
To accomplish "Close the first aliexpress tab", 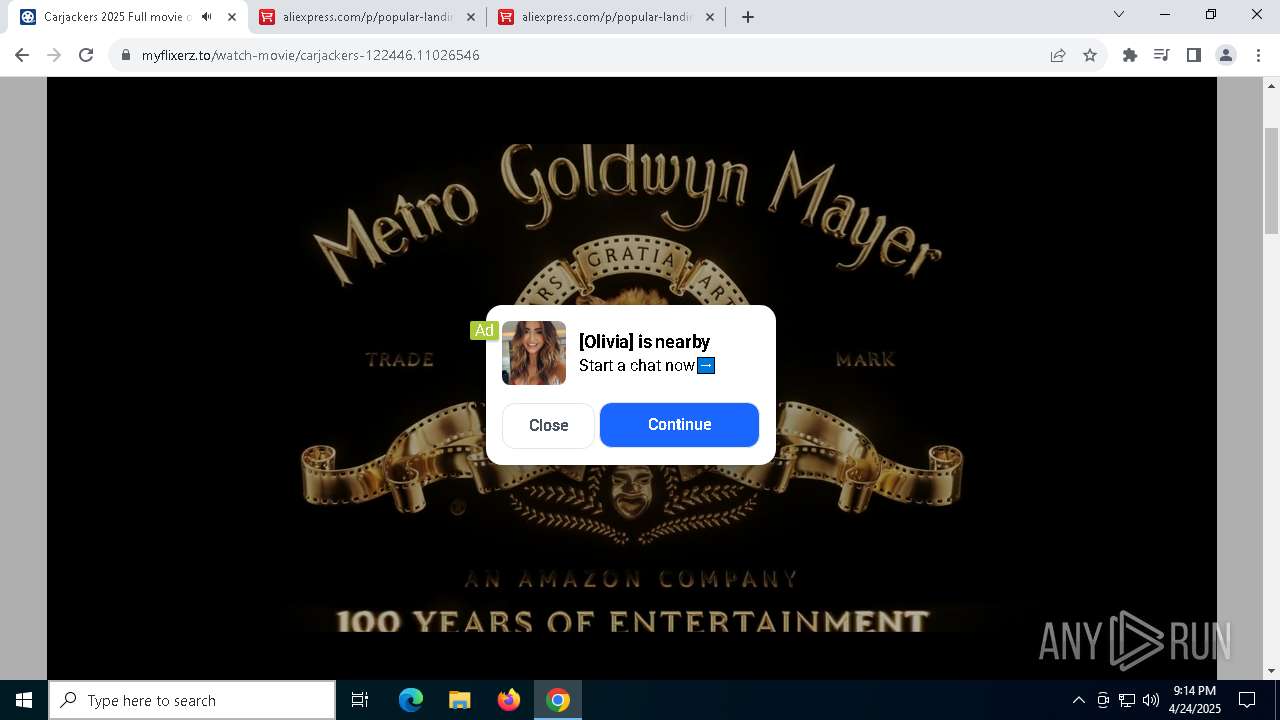I will coord(471,17).
